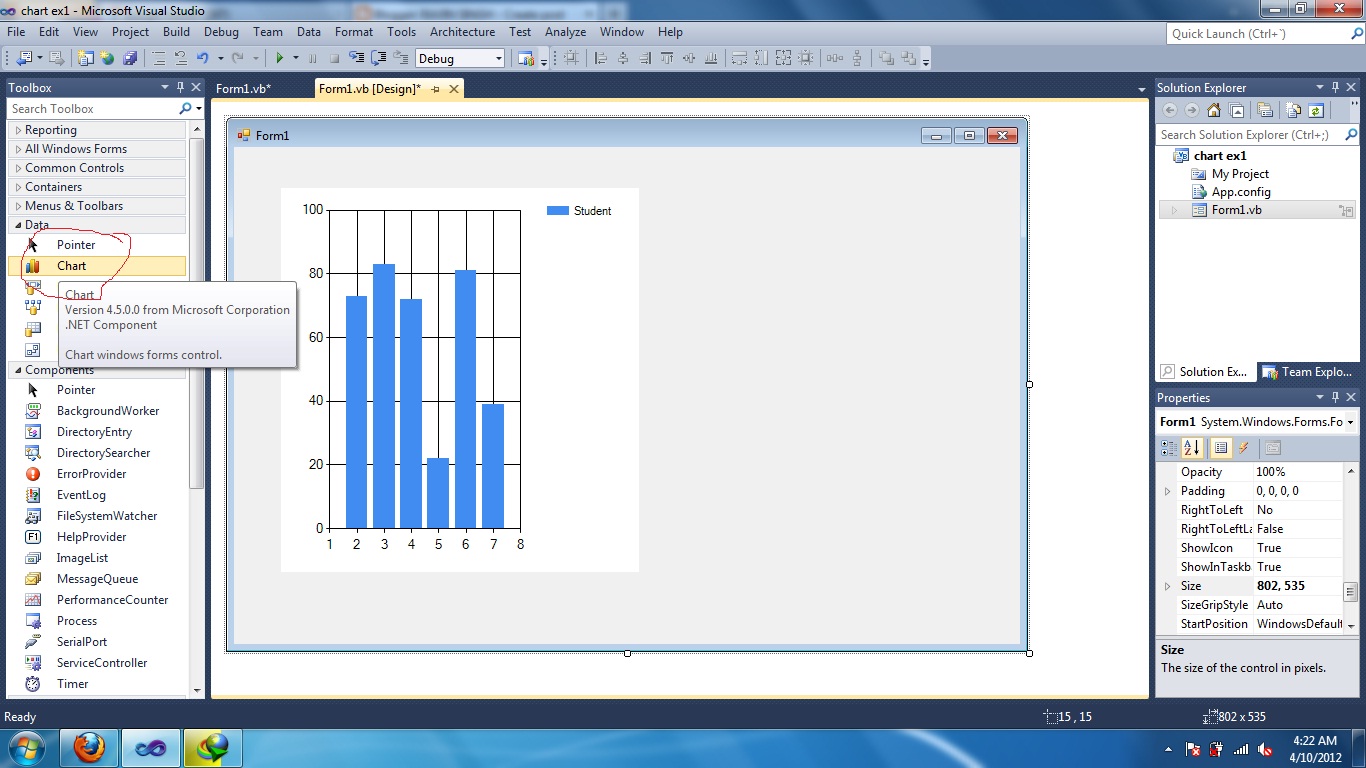Screen dimensions: 1366x768
Task: Collapse the Data toolbox group
Action: [x=18, y=225]
